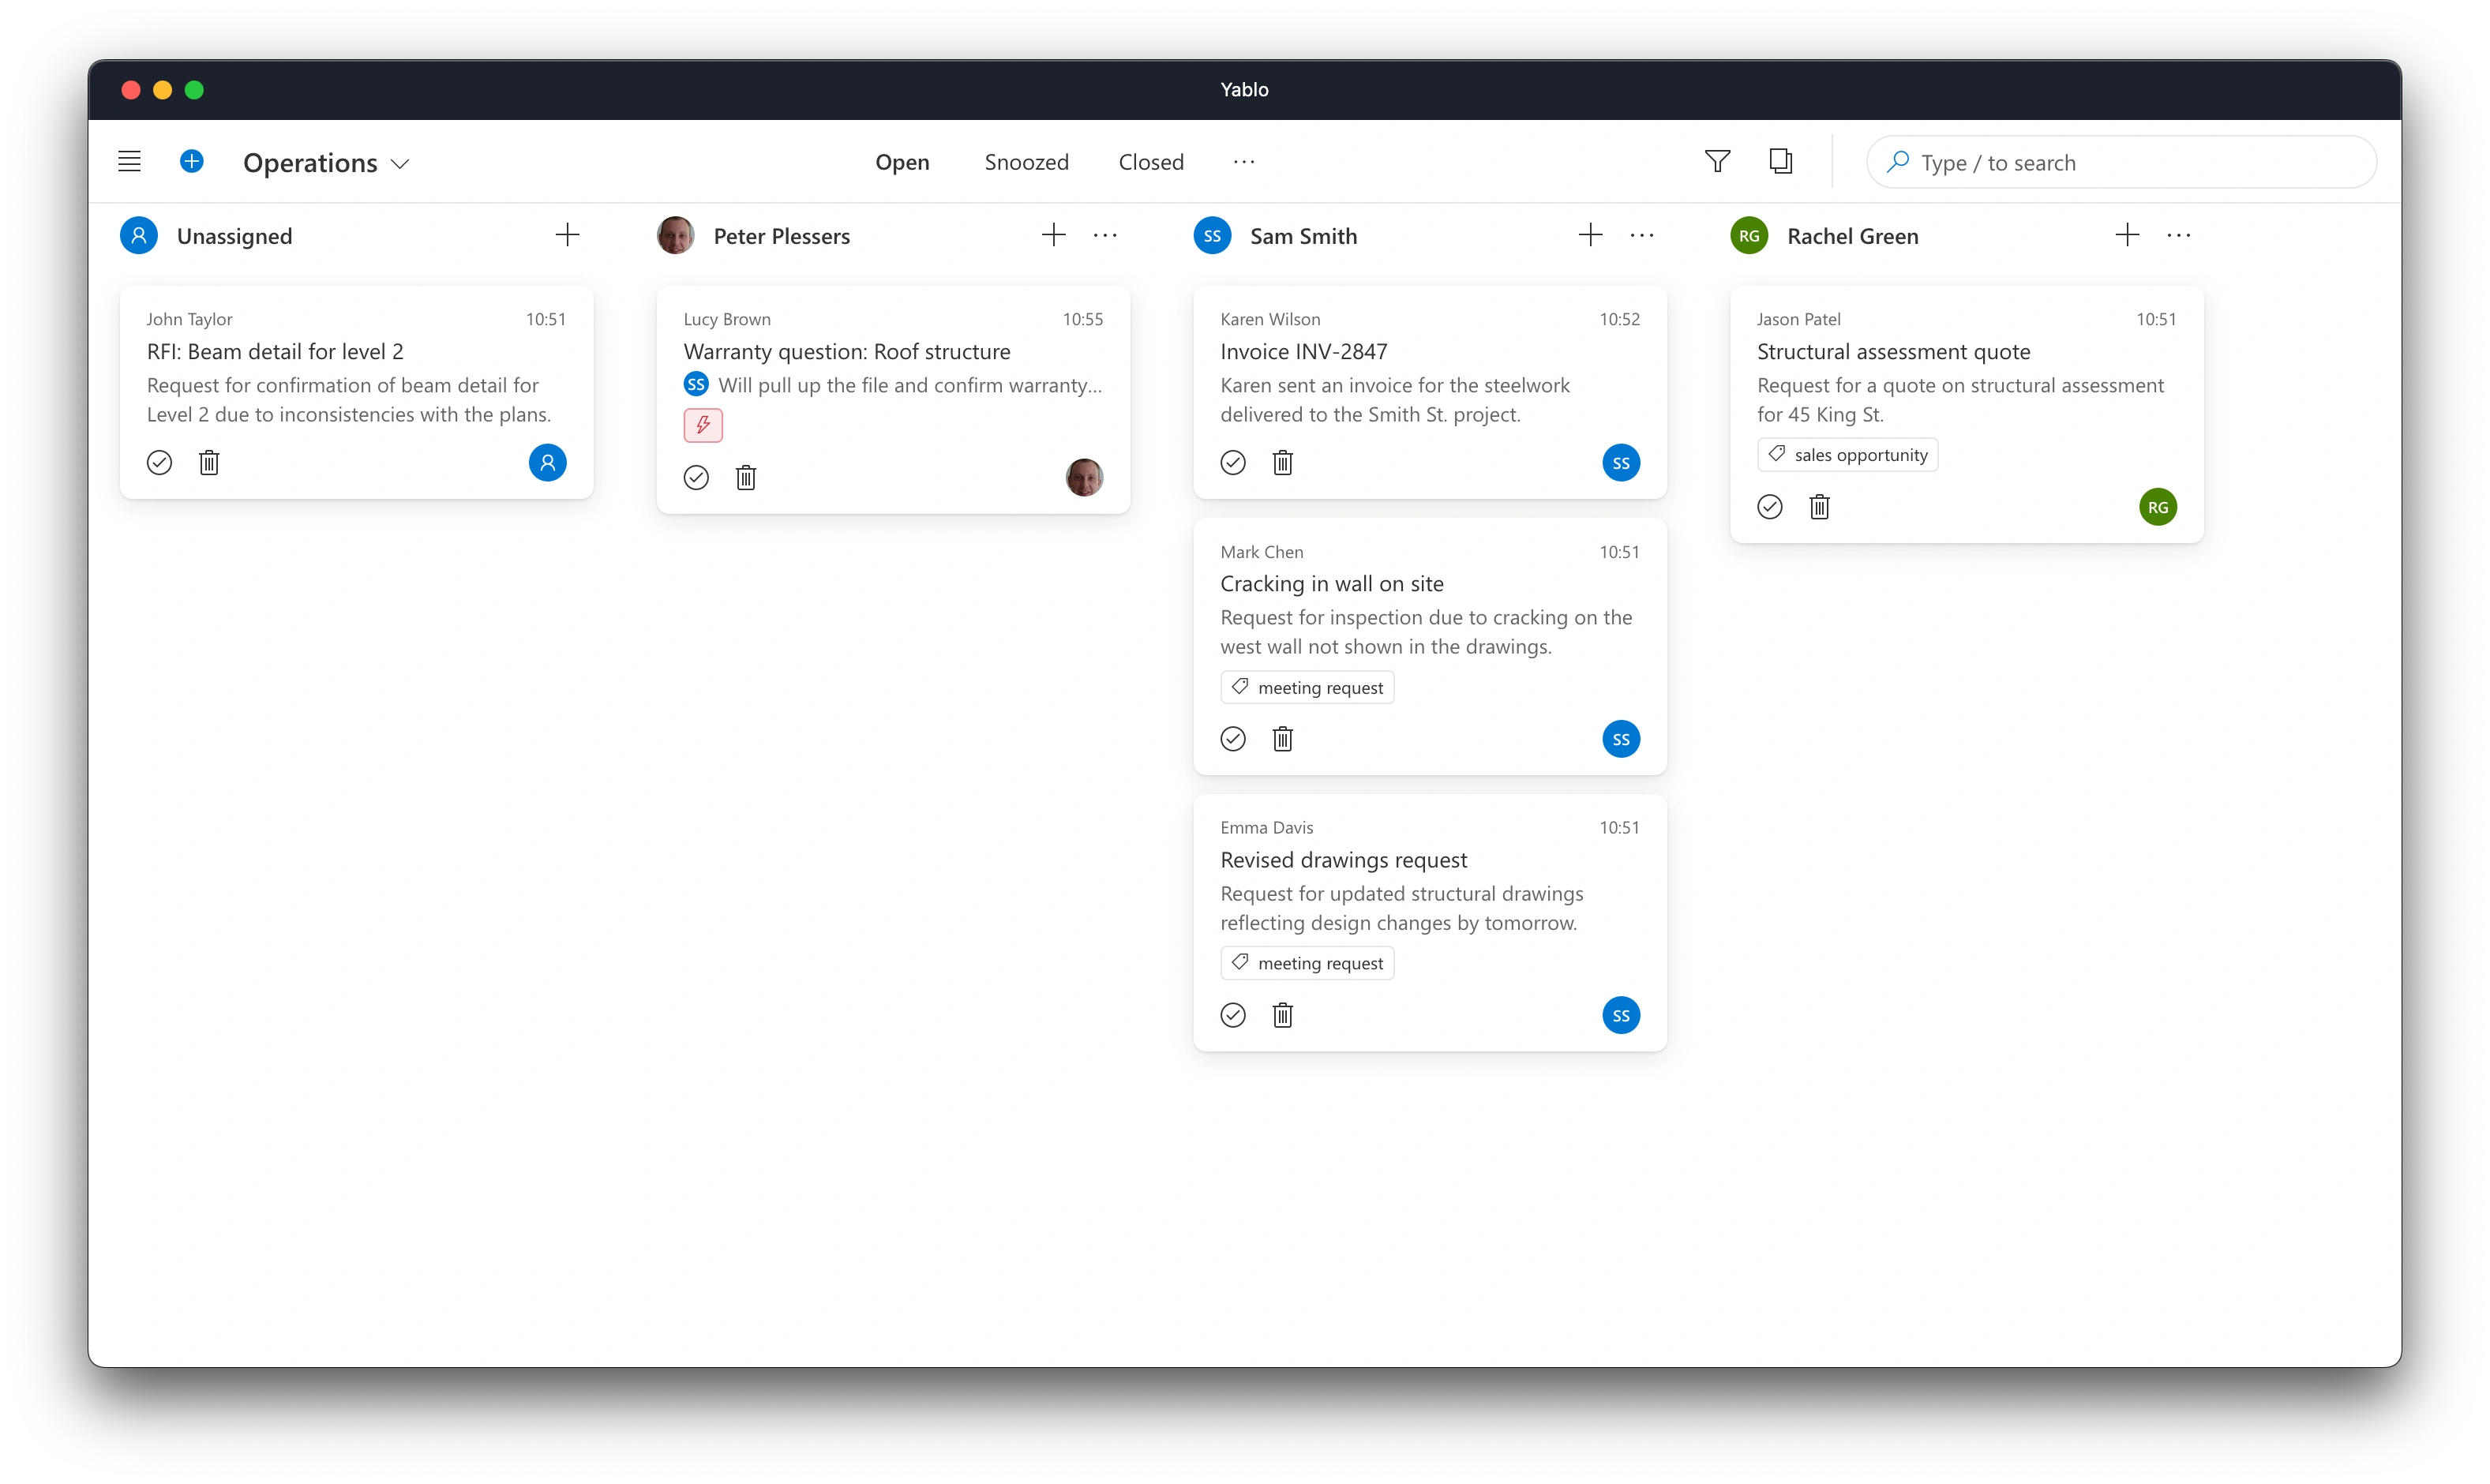2490x1484 pixels.
Task: Delete the Revised drawings request card
Action: coord(1283,1015)
